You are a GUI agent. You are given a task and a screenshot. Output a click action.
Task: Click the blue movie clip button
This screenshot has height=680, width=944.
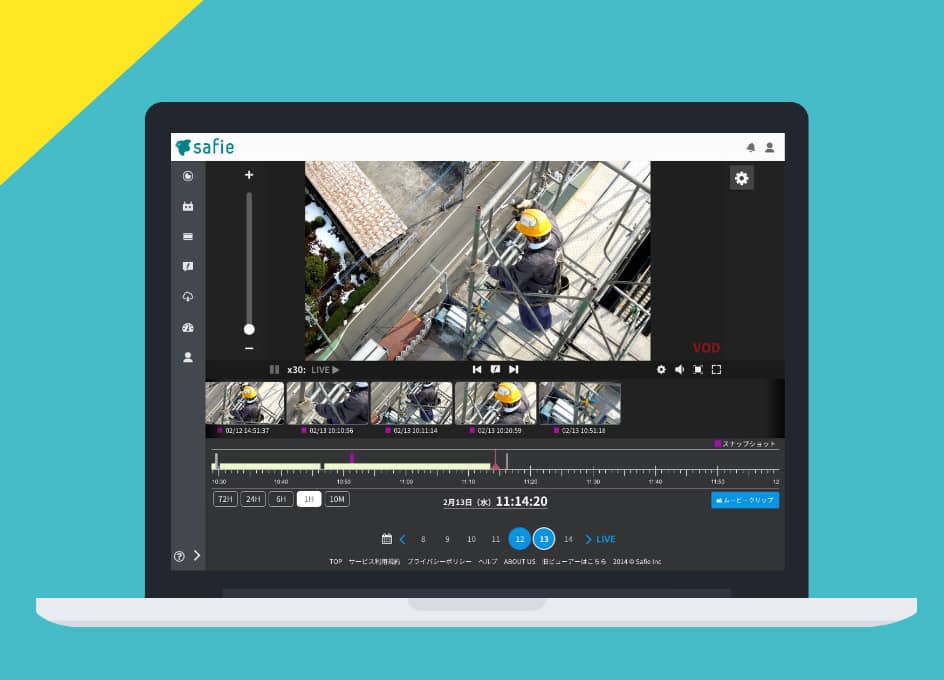point(745,500)
